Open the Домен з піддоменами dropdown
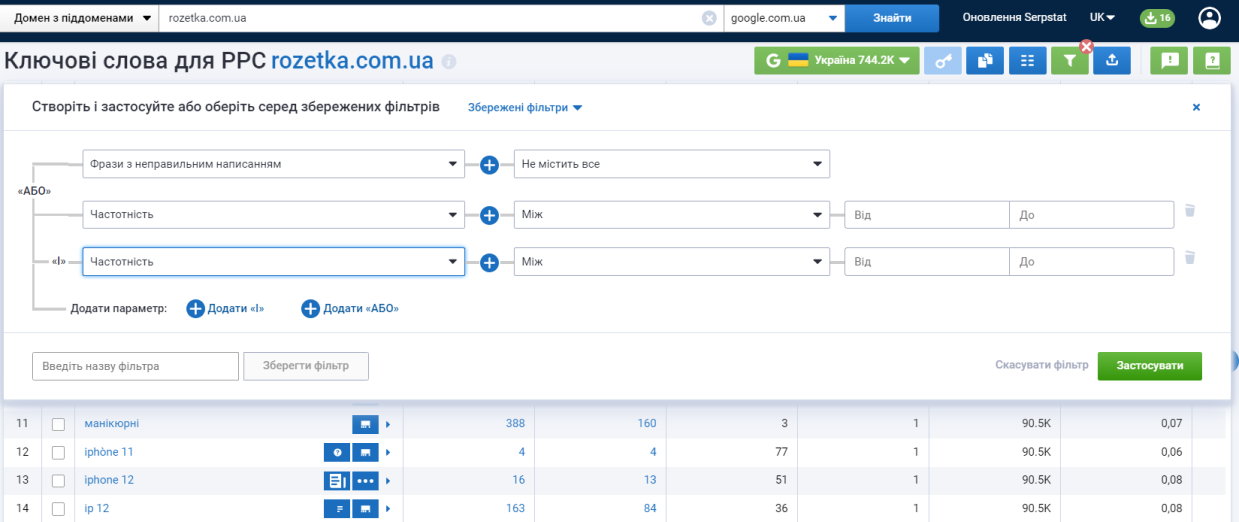 [81, 18]
